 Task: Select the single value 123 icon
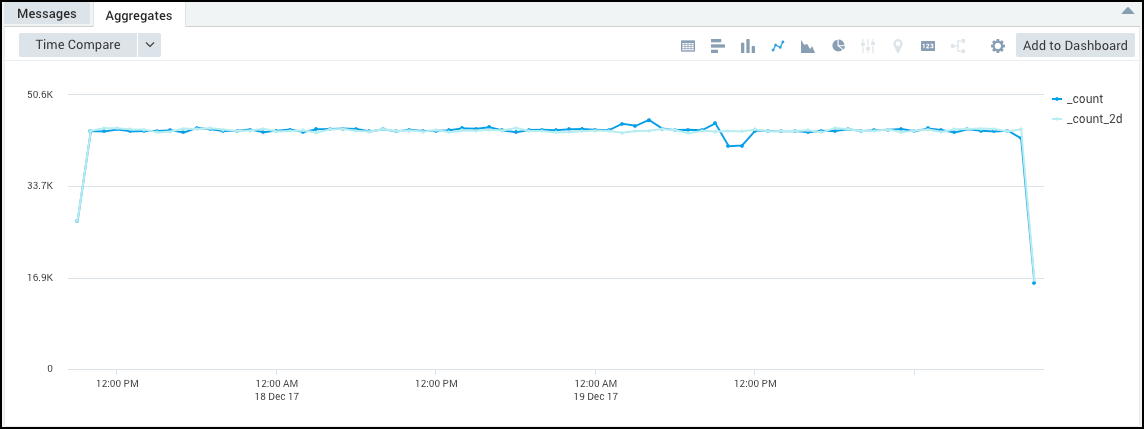pos(928,46)
